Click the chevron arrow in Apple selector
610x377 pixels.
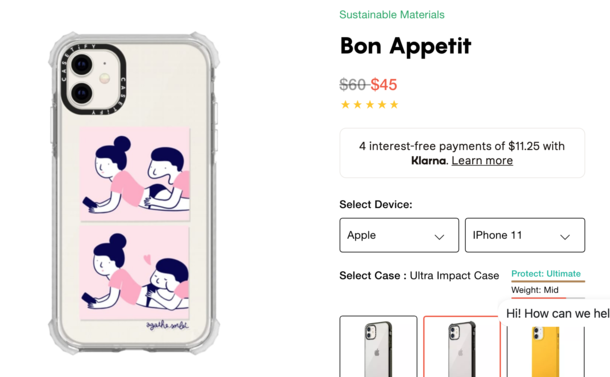pyautogui.click(x=439, y=237)
